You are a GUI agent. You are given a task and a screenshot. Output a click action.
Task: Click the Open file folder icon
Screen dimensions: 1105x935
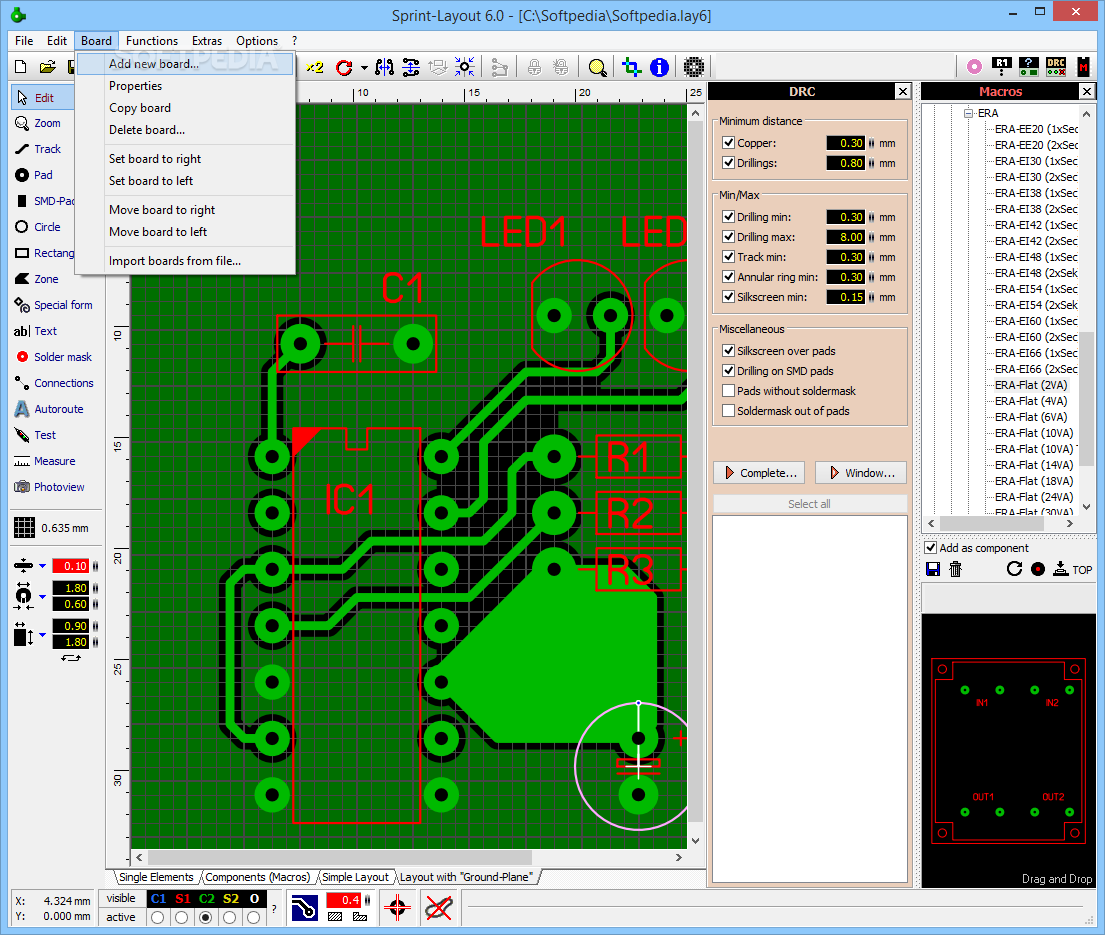click(47, 67)
